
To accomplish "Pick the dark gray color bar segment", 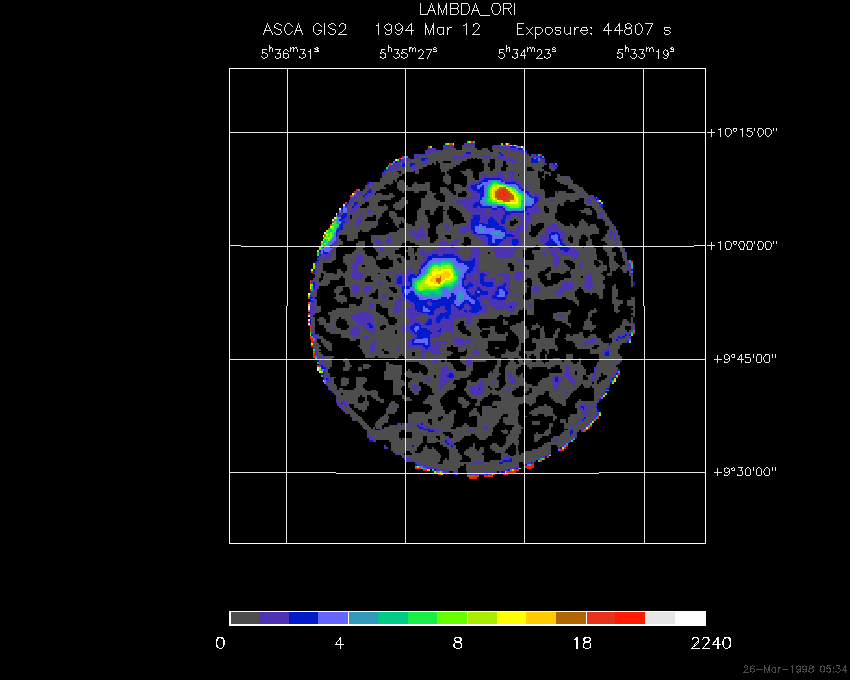I will [244, 618].
